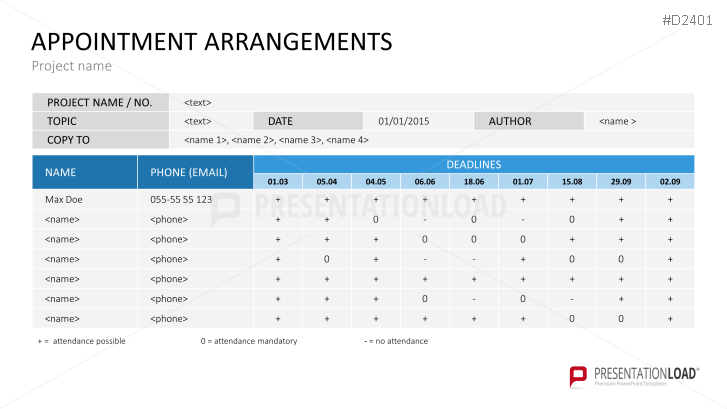Select the AUTHOR label cell
This screenshot has width=727, height=409.
528,121
